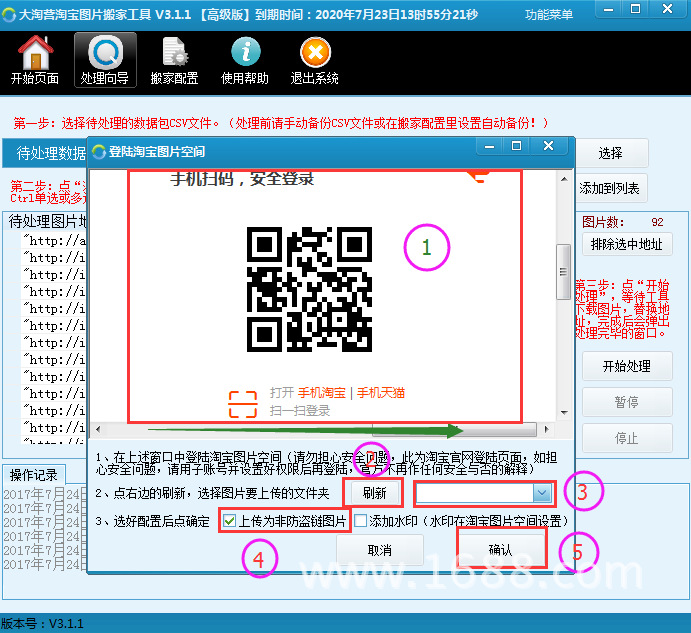691x633 pixels.
Task: Click the 版本号：V3.1.1 status text
Action: (42, 624)
